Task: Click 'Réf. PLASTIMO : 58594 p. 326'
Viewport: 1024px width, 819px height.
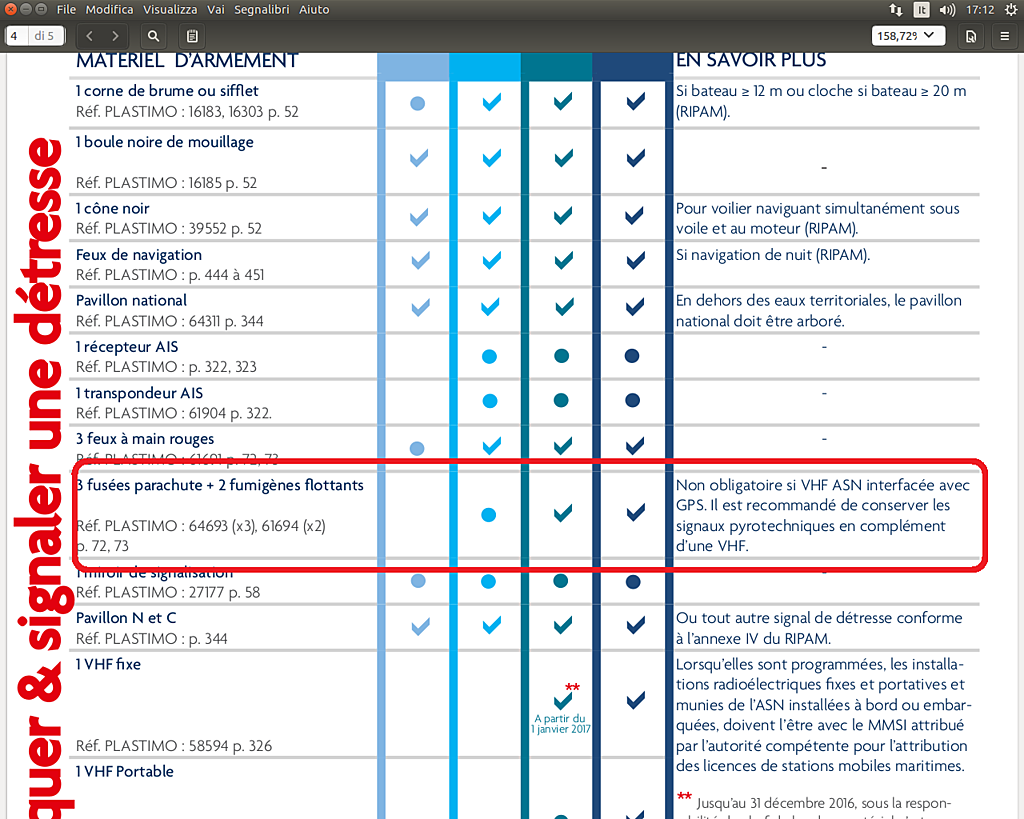Action: click(174, 746)
